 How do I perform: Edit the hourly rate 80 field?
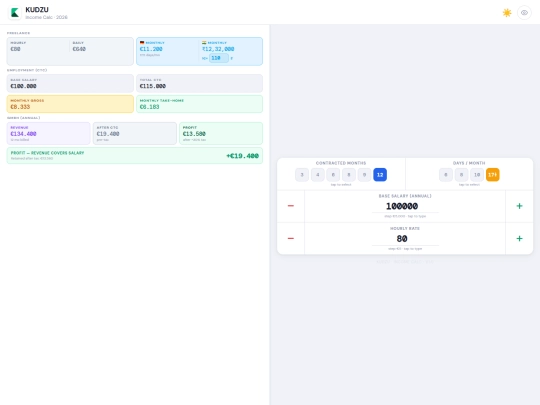point(405,239)
